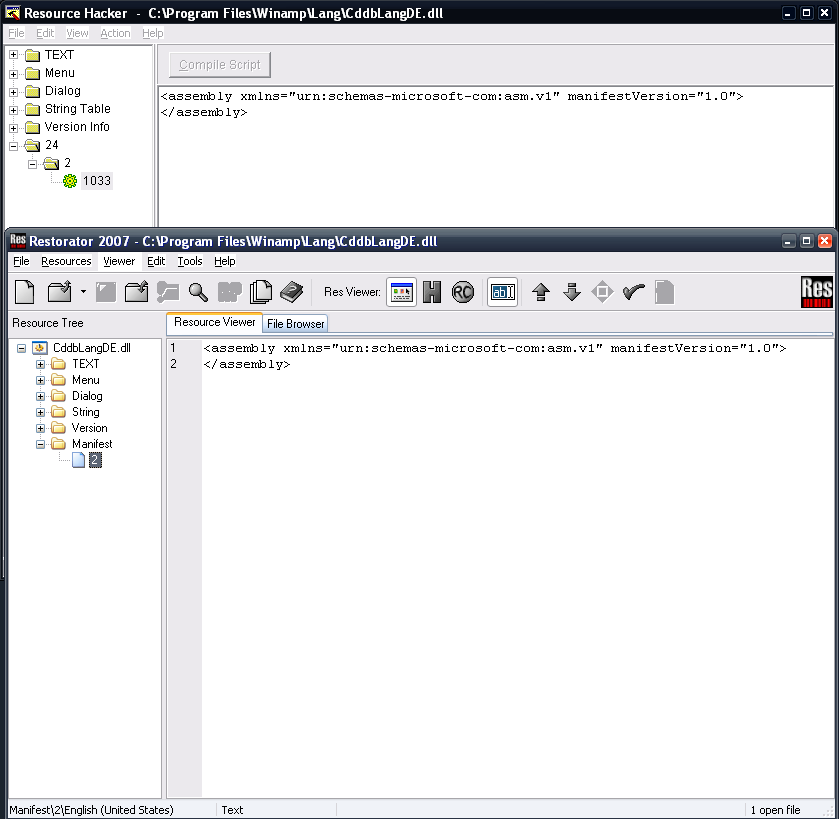Collapse subfolder 2 in Resource Hacker
Viewport: 839px width, 819px height.
32,164
